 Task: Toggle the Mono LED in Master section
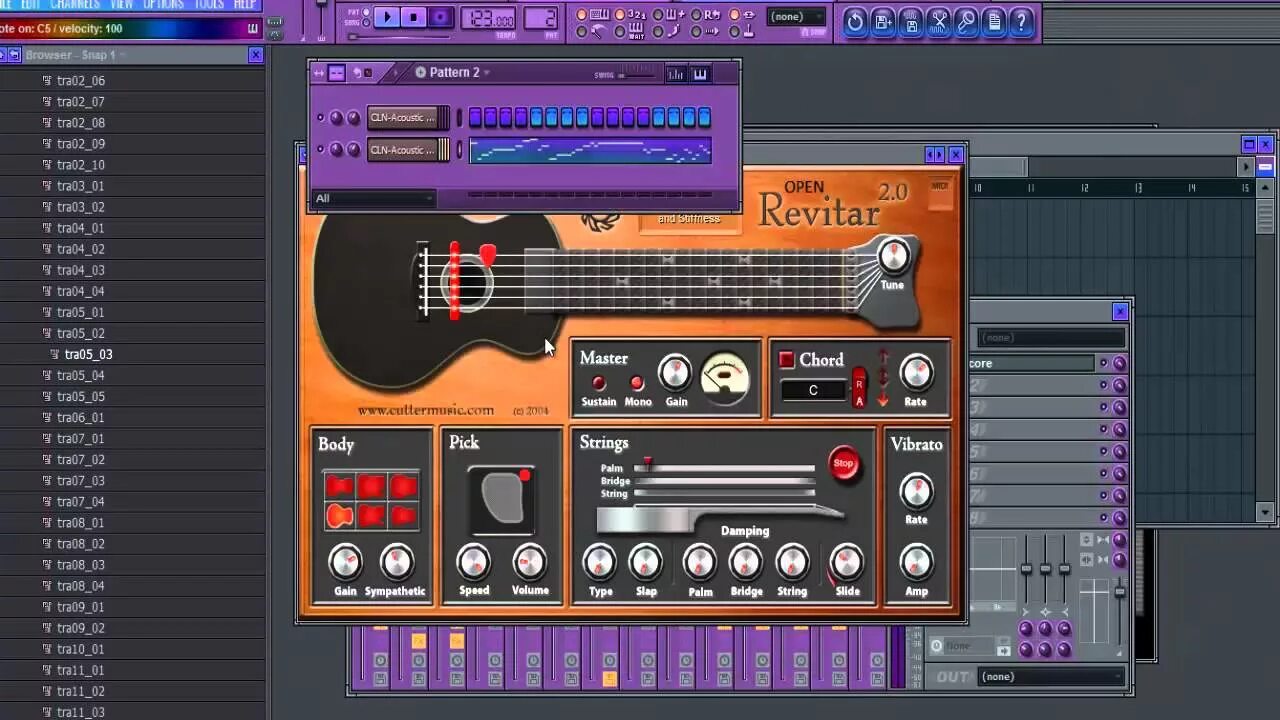point(637,383)
